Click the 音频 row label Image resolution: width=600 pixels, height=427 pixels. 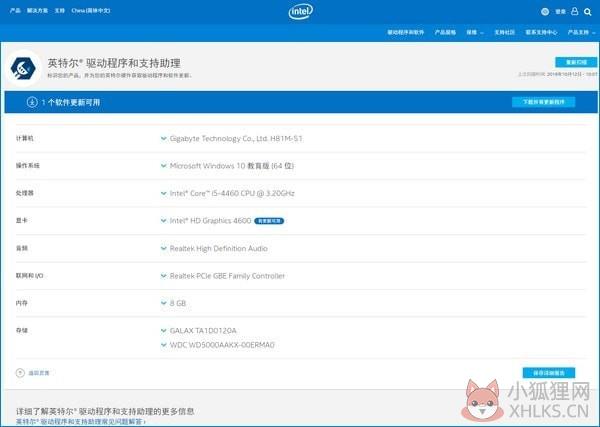pyautogui.click(x=22, y=248)
